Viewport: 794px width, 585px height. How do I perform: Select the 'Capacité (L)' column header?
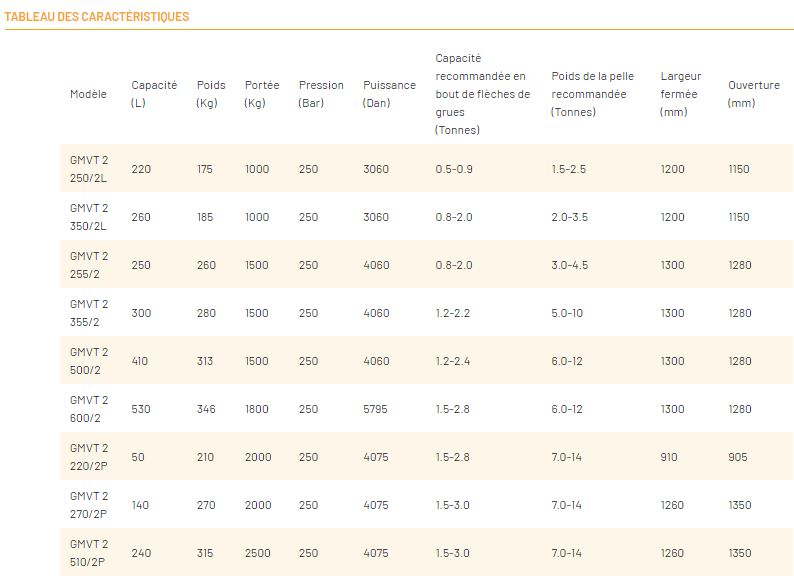click(x=154, y=94)
